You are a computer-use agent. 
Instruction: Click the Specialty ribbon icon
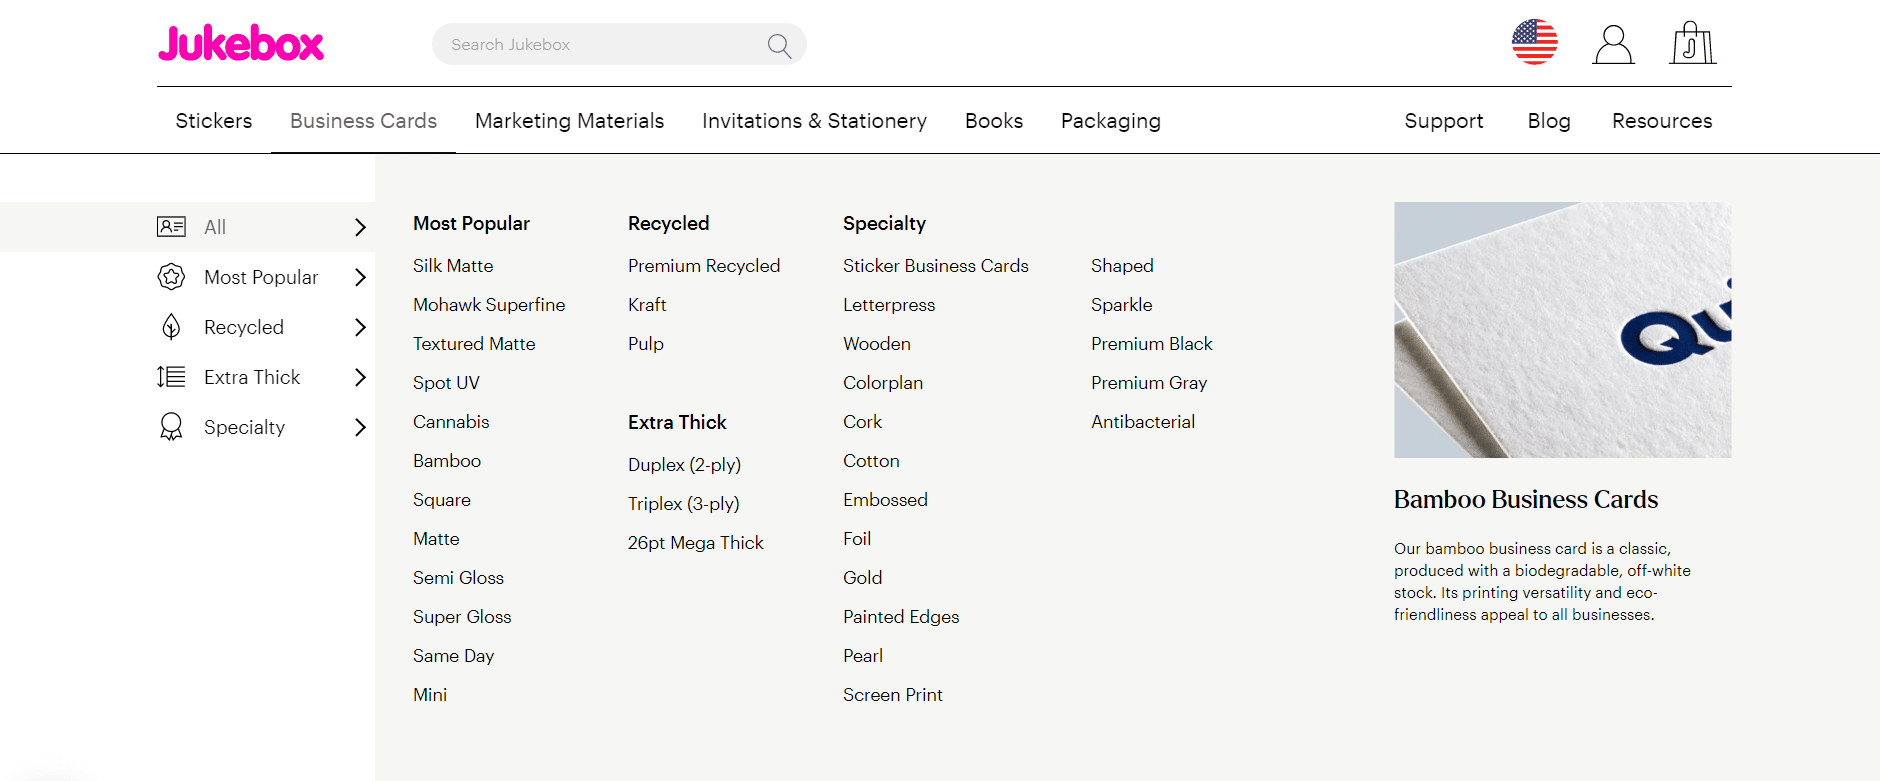[x=171, y=427]
